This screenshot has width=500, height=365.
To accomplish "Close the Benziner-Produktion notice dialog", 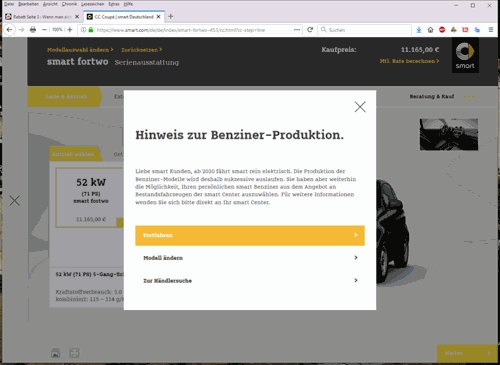I will pyautogui.click(x=360, y=107).
